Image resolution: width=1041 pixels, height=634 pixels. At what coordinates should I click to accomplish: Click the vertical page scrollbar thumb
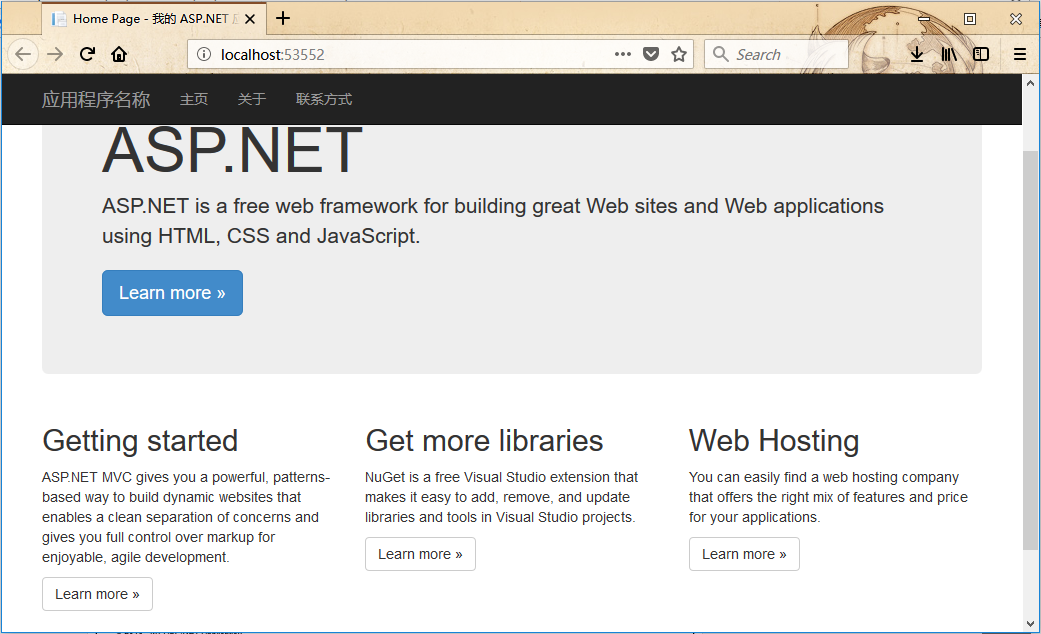(x=1030, y=350)
